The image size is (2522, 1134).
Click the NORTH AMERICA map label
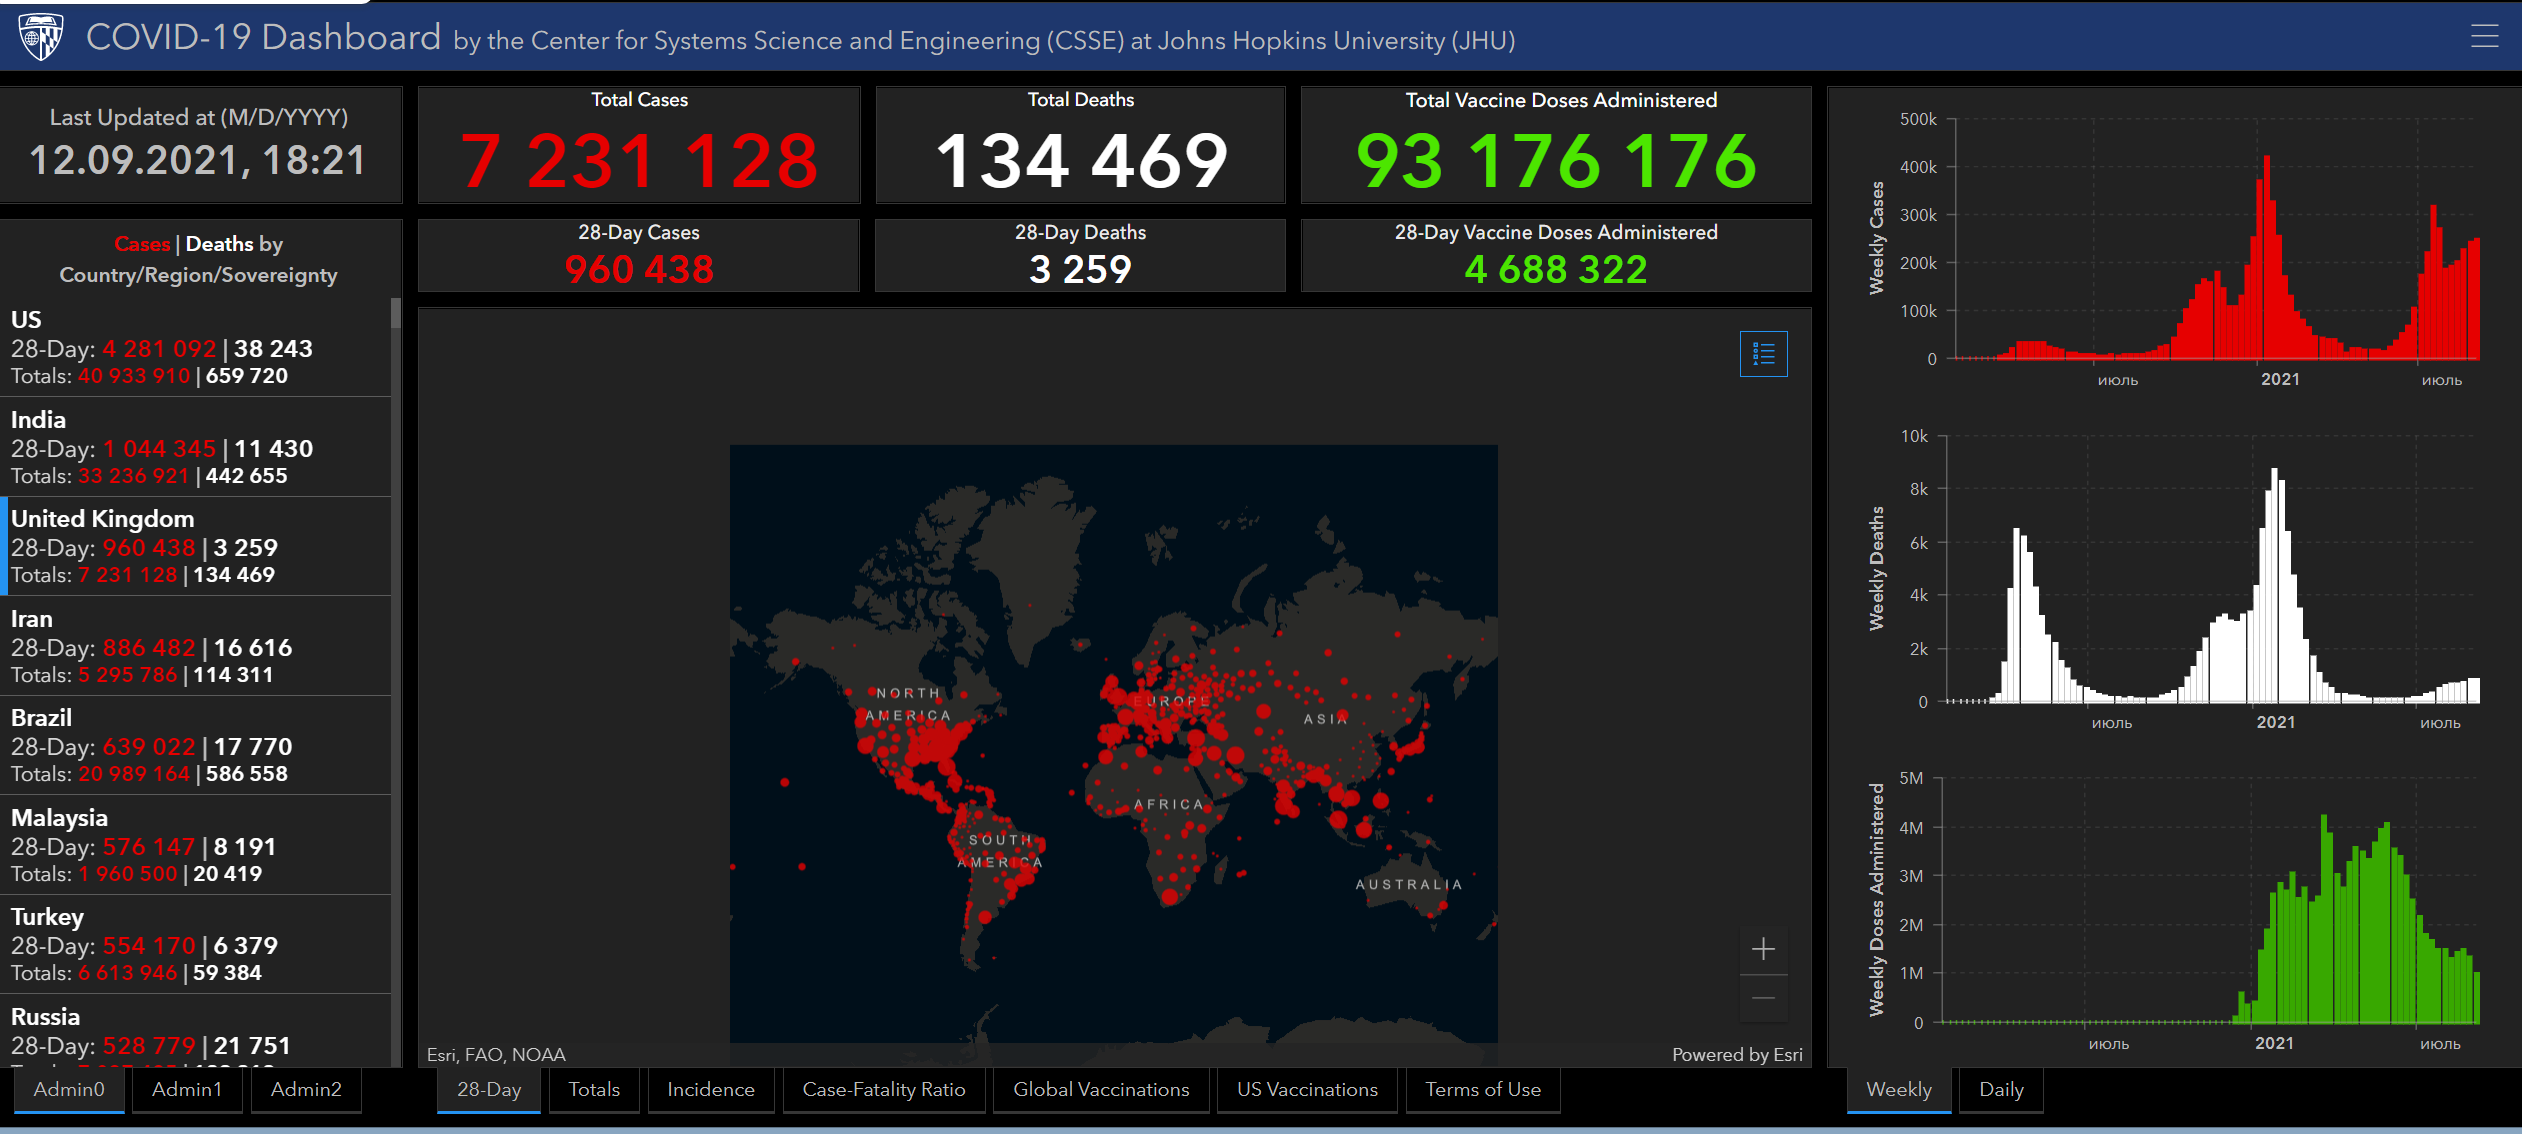[908, 704]
